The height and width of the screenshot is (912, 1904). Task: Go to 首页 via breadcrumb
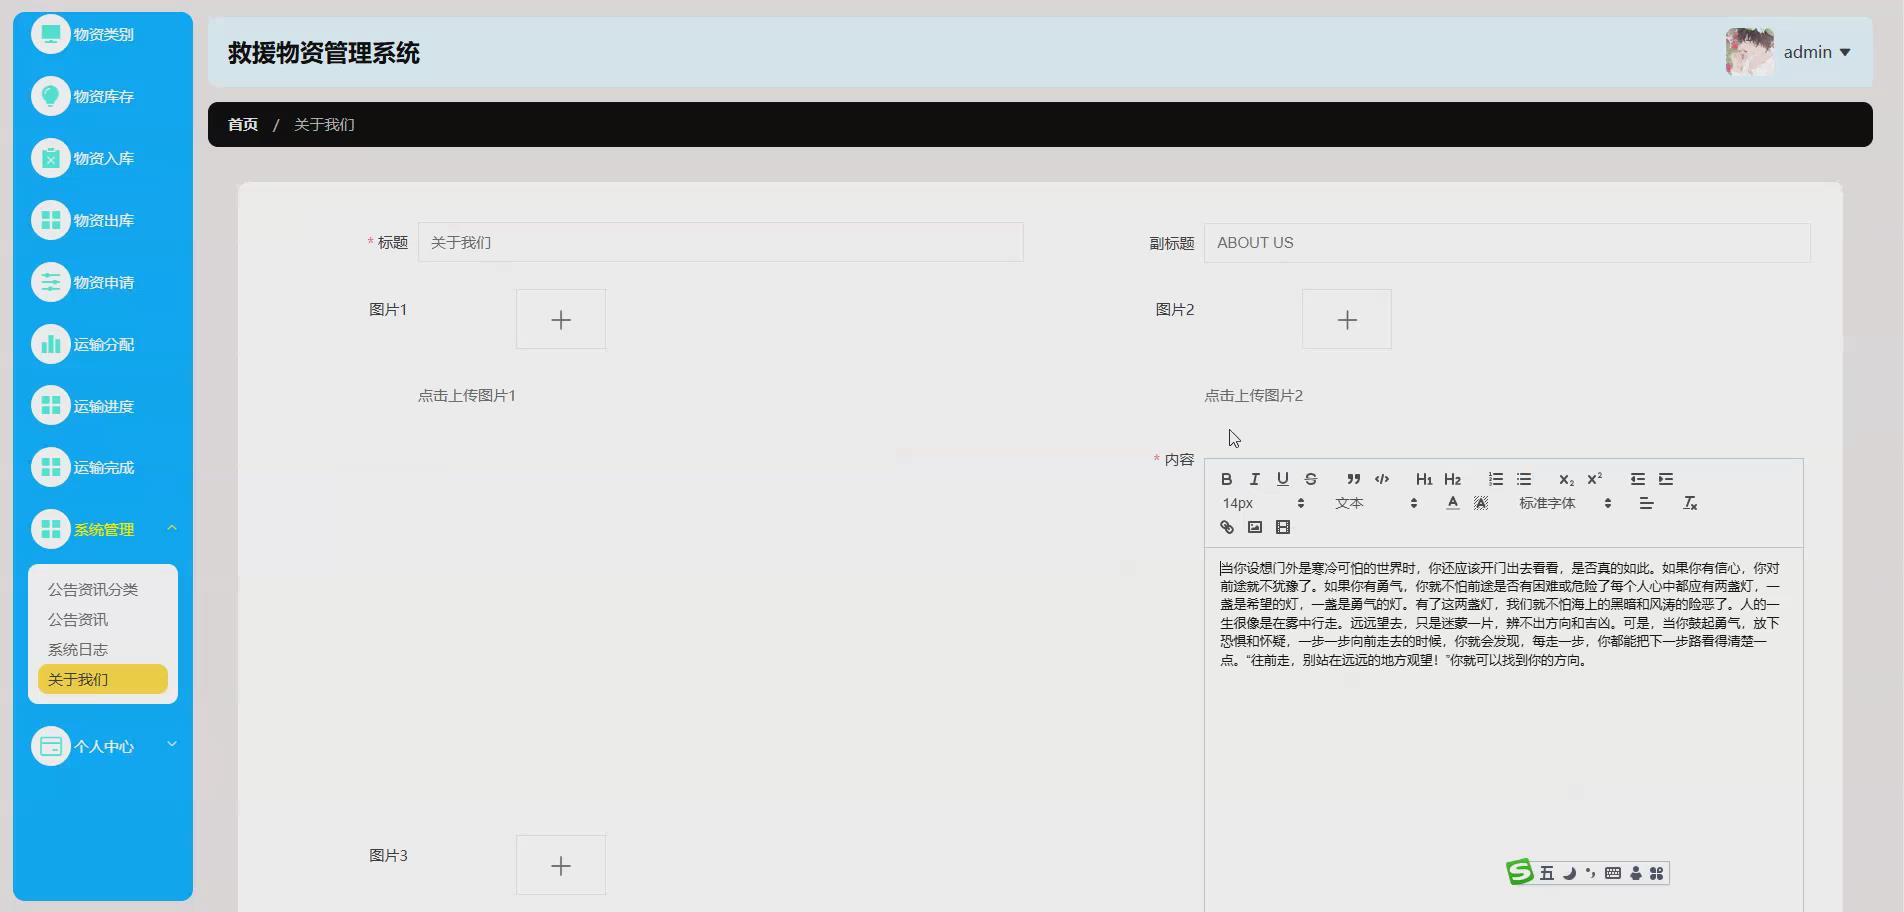243,124
